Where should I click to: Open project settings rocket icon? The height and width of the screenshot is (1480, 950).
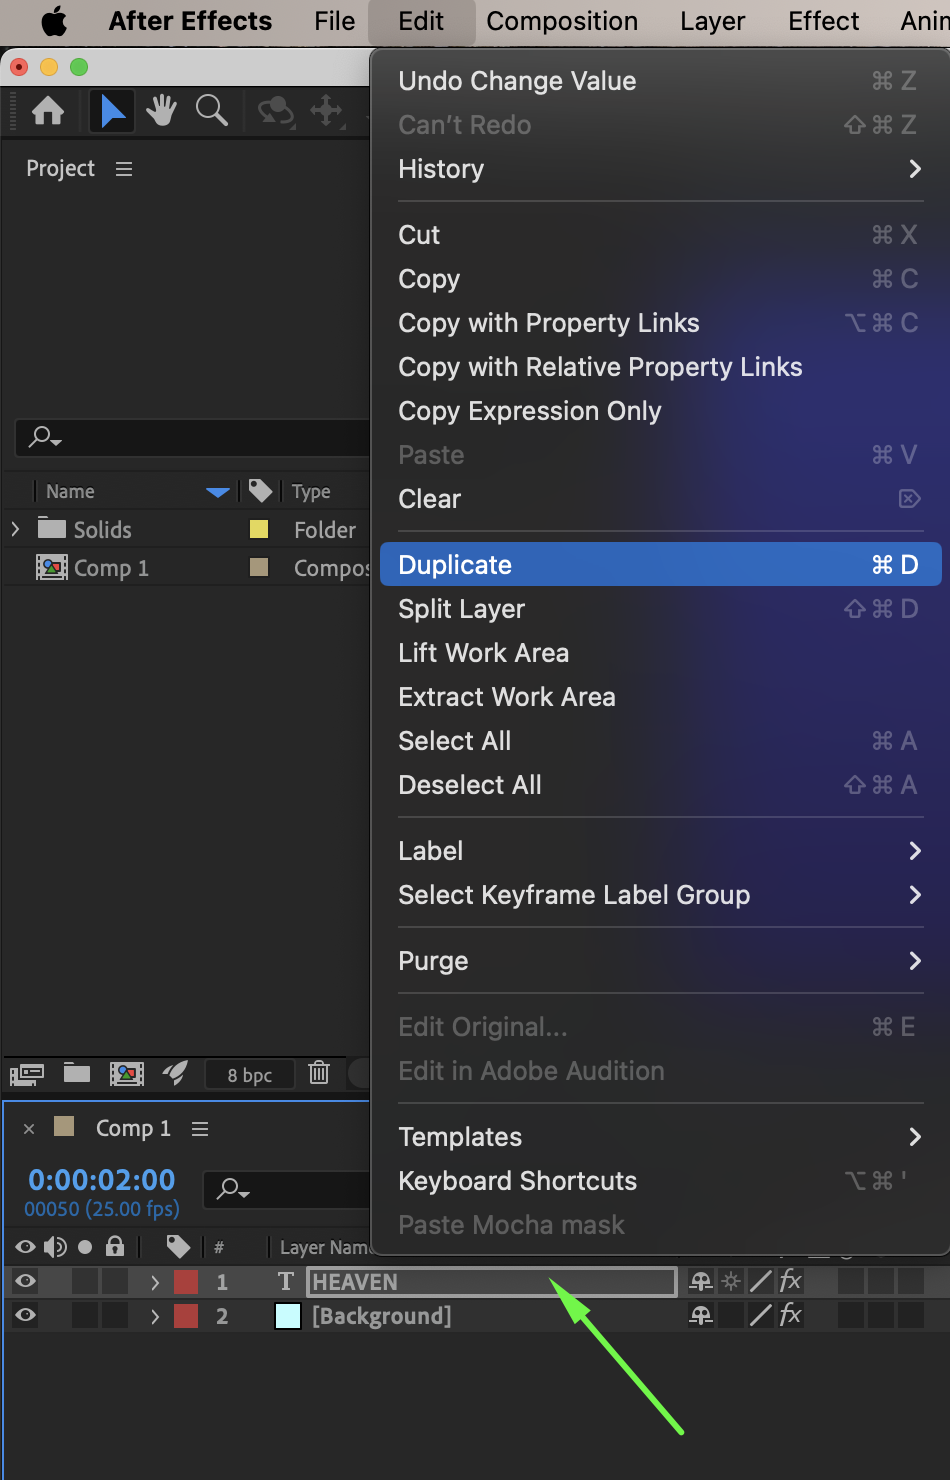175,1073
